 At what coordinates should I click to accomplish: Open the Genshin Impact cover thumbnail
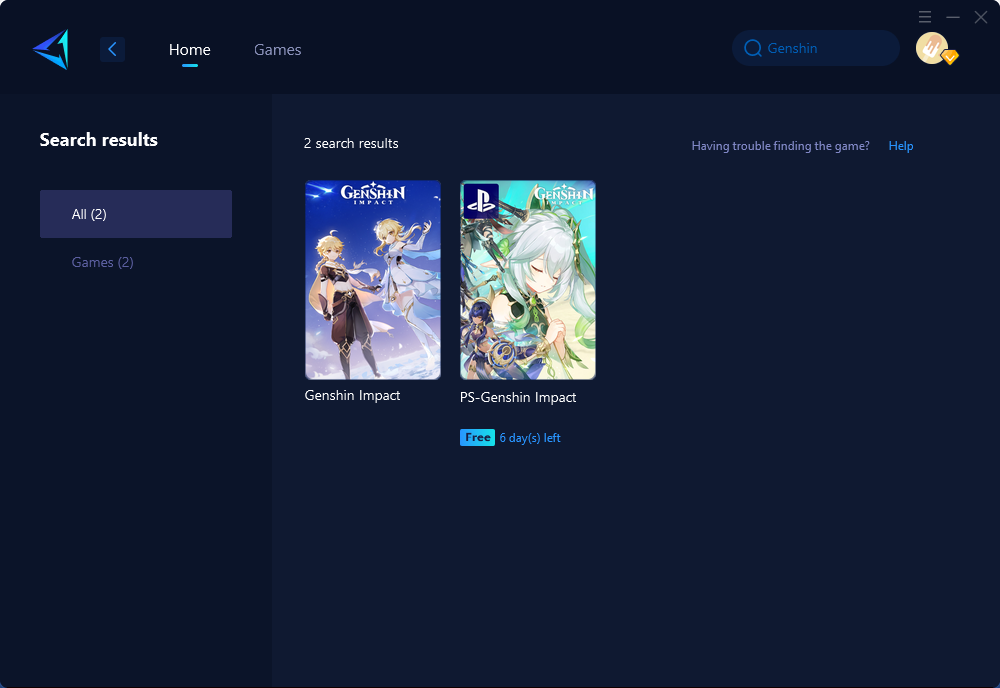point(373,280)
